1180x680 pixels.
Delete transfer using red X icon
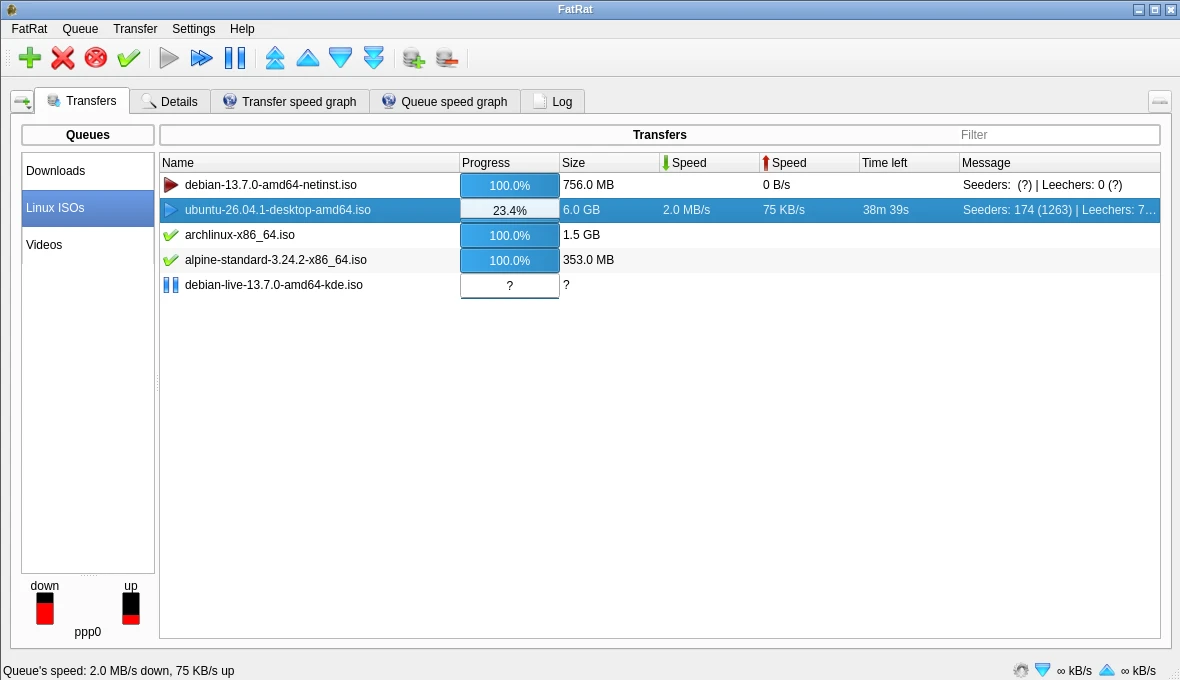click(62, 58)
